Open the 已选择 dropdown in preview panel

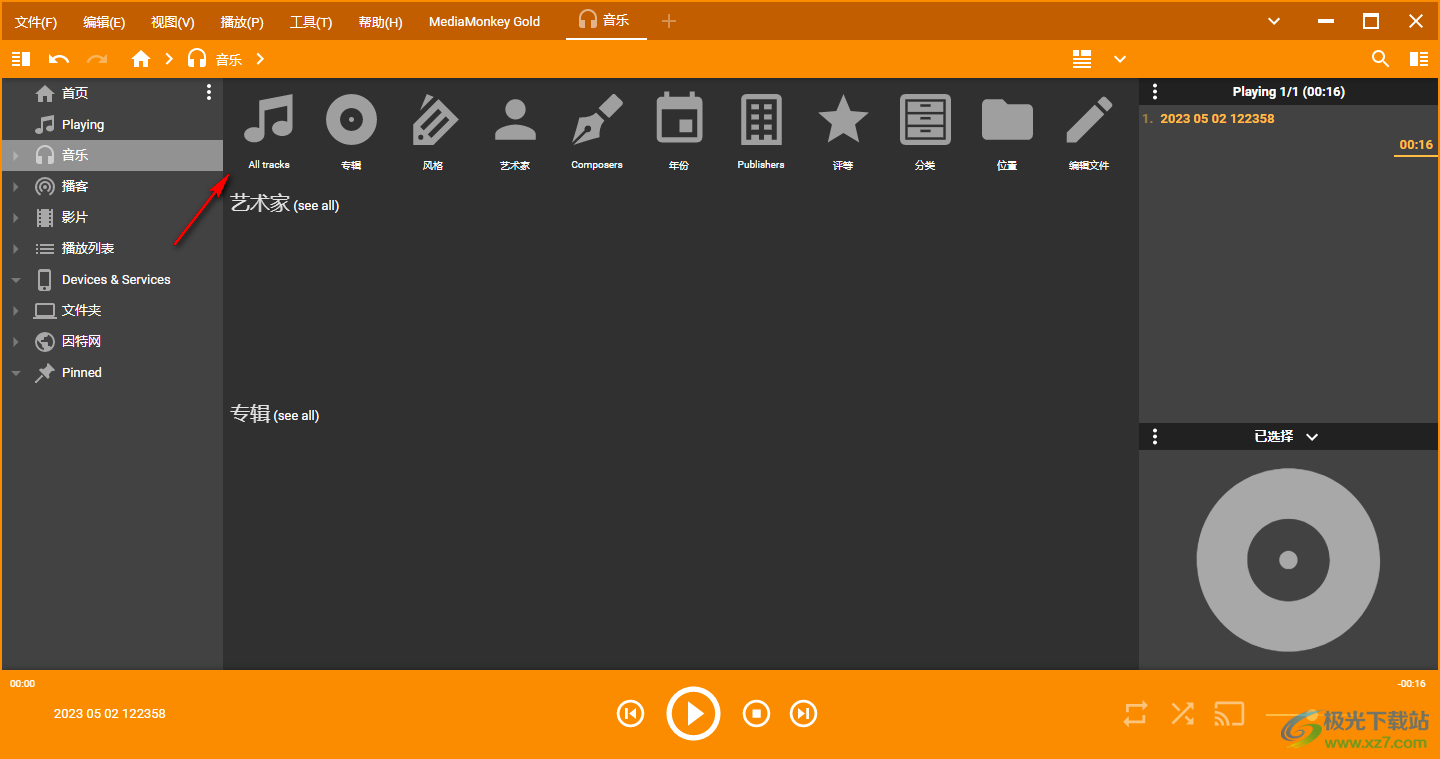[1312, 437]
